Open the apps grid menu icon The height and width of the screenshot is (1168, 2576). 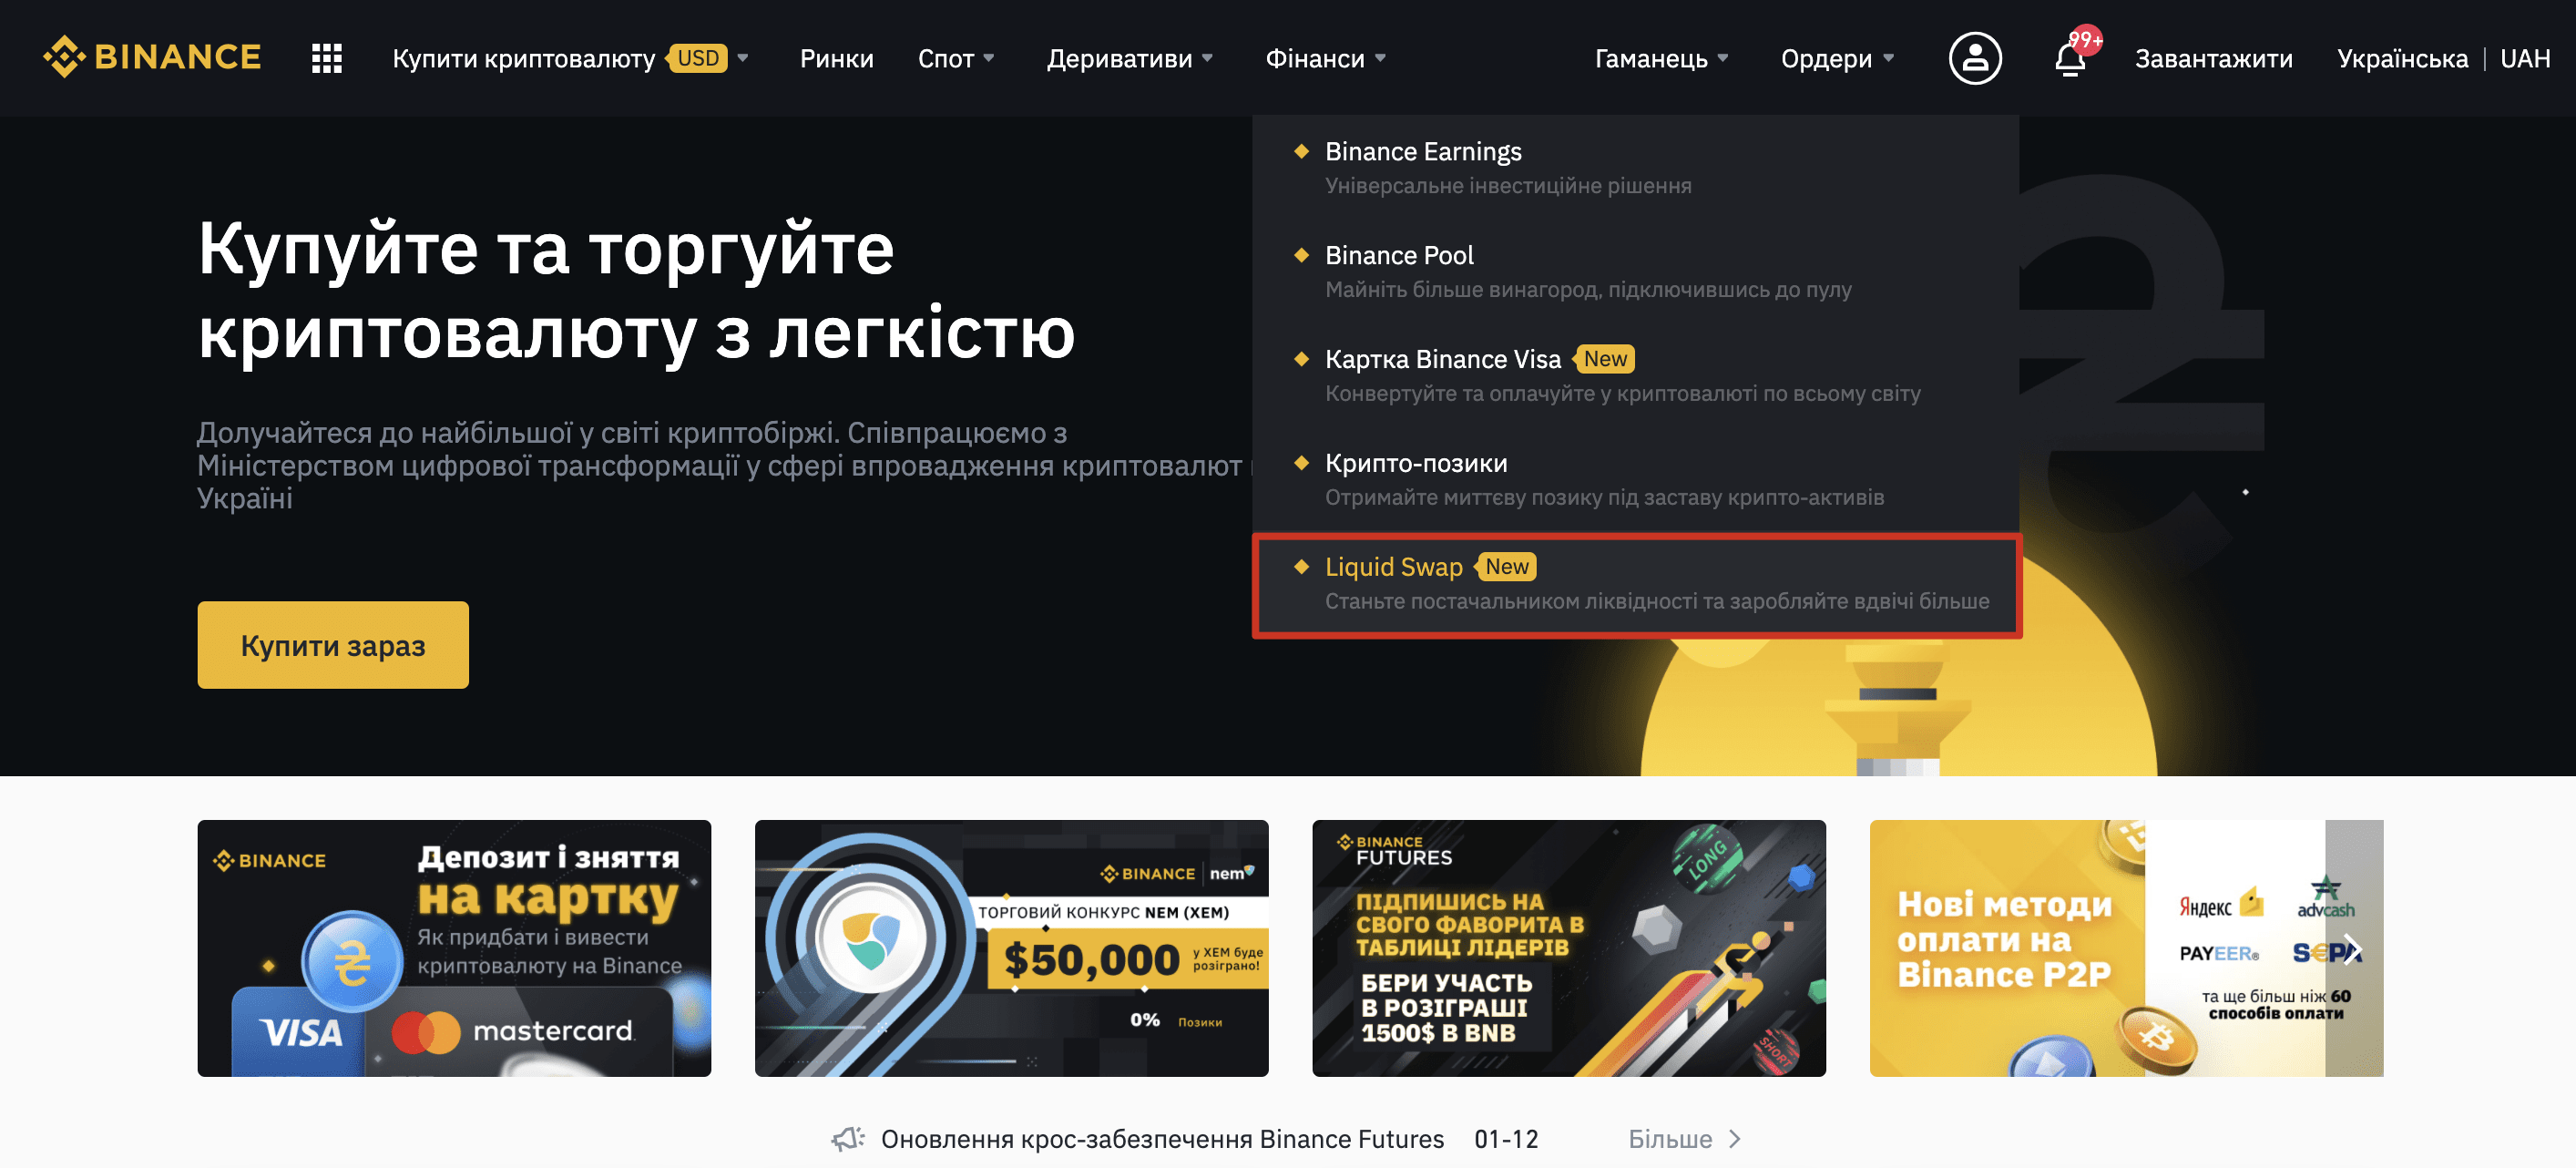pyautogui.click(x=326, y=58)
